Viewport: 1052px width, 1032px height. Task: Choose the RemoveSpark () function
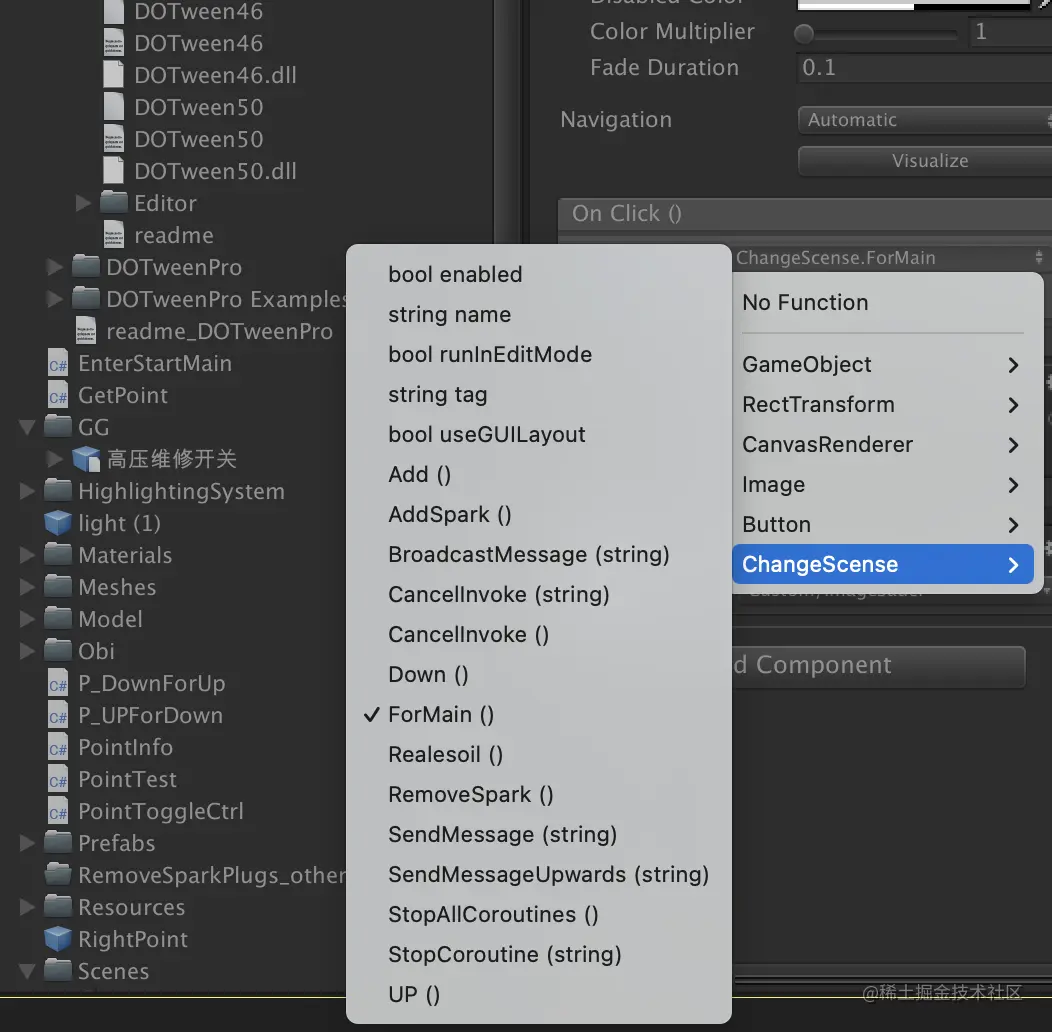point(539,794)
